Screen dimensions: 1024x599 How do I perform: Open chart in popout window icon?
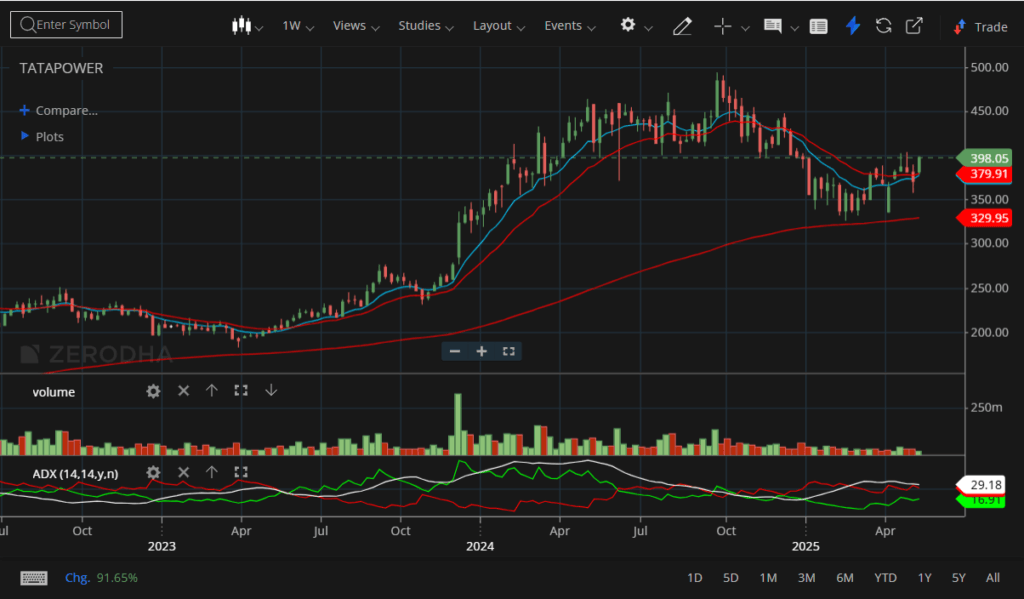click(914, 26)
